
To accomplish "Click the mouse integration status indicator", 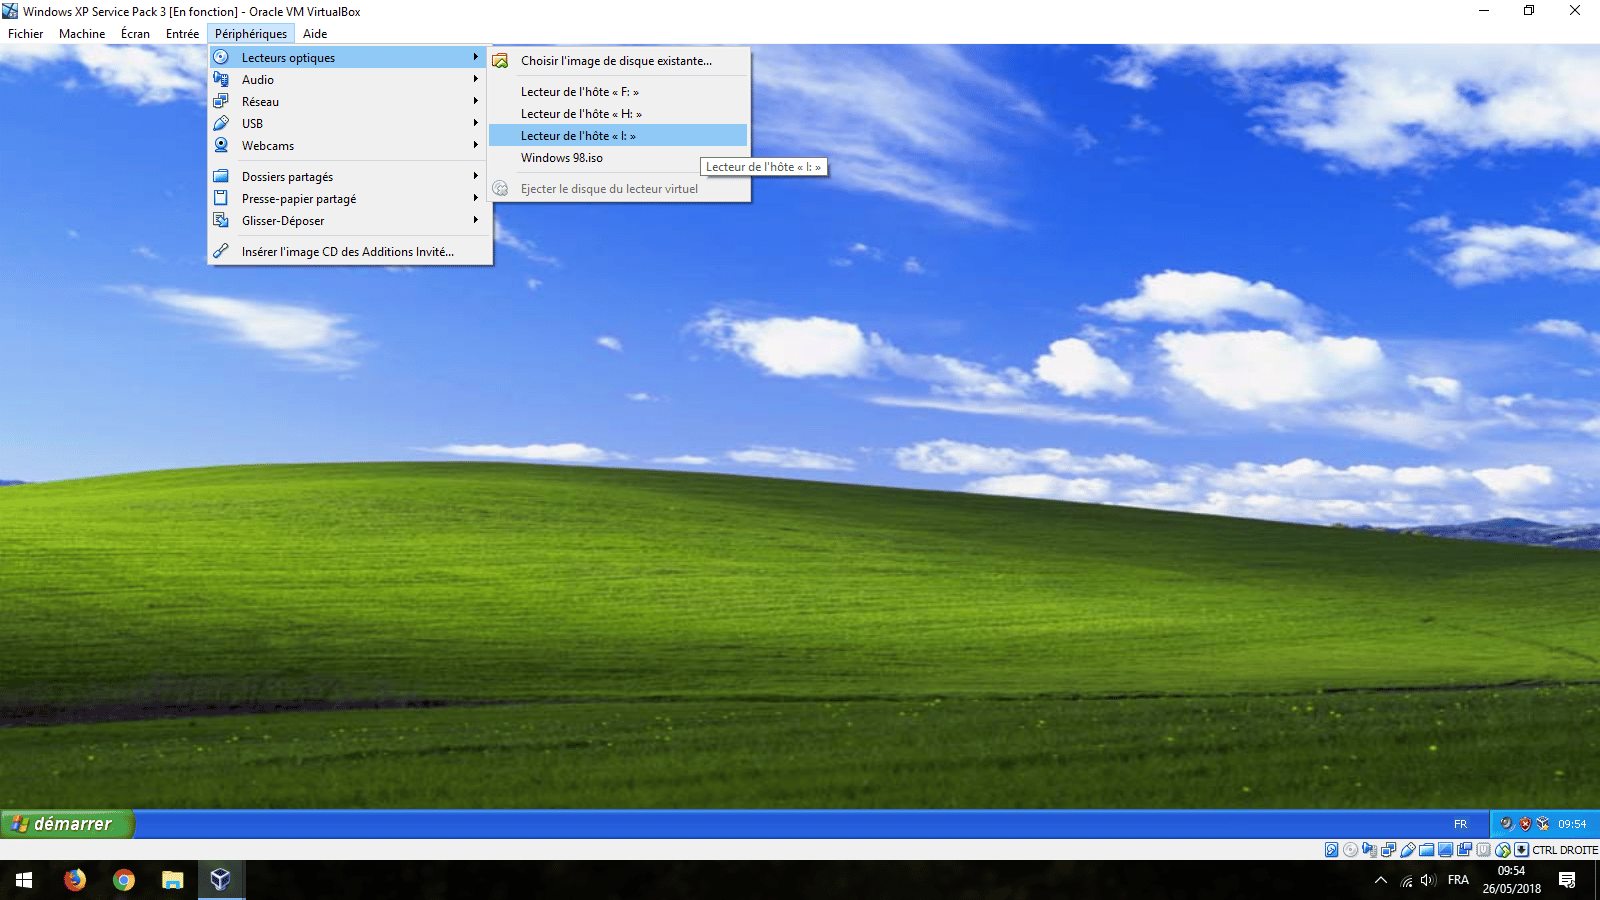I will (1502, 850).
